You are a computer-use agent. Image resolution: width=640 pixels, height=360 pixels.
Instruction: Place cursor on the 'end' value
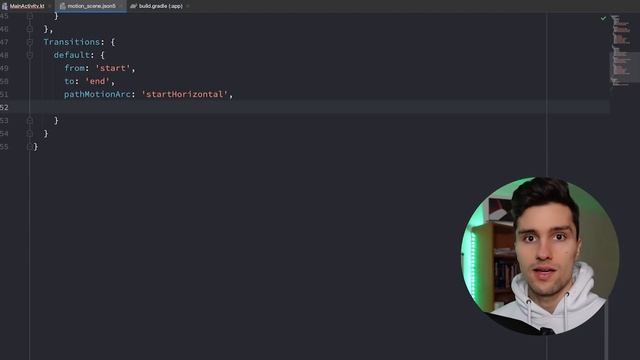[x=98, y=81]
